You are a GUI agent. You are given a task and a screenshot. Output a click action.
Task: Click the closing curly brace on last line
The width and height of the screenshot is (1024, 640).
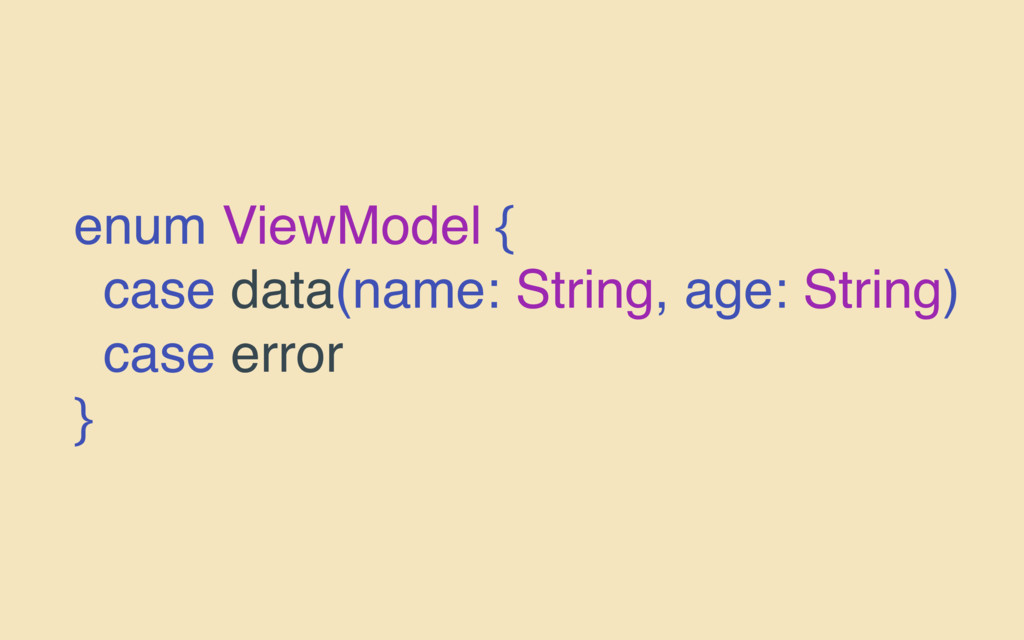tap(84, 421)
